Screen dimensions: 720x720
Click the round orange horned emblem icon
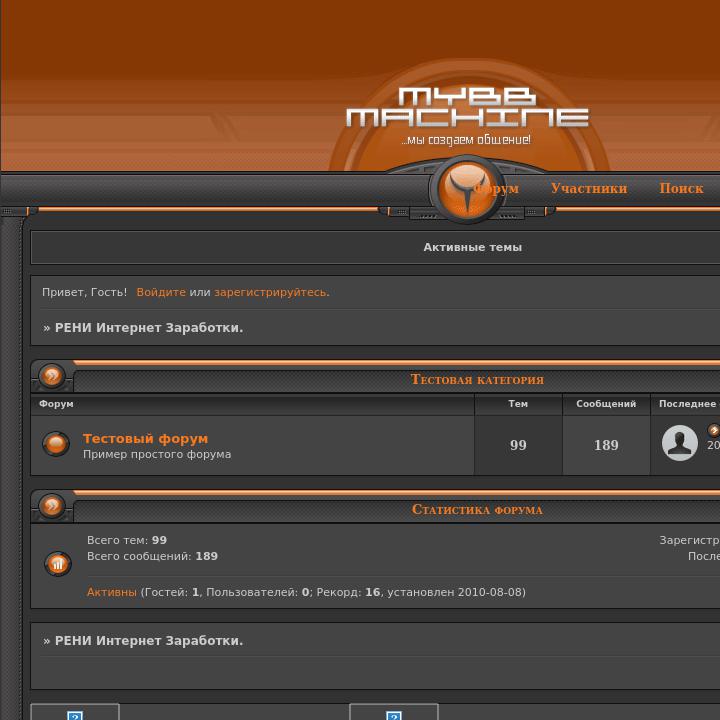tap(467, 189)
